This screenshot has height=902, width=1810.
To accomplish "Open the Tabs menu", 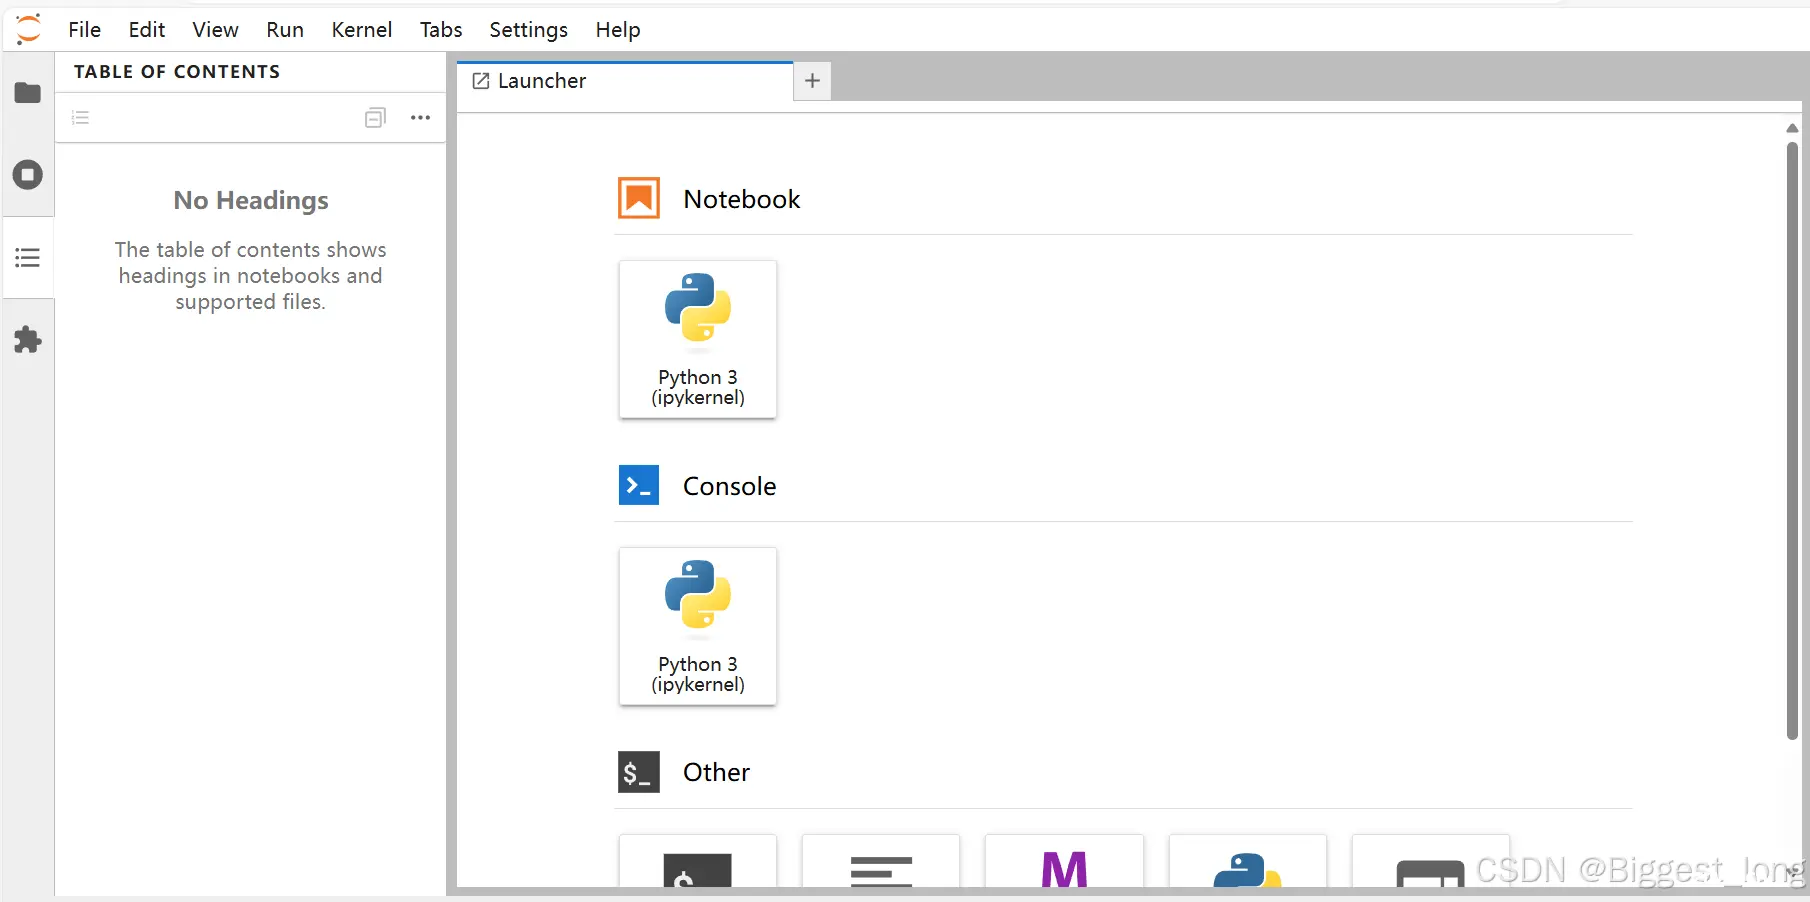I will coord(441,30).
